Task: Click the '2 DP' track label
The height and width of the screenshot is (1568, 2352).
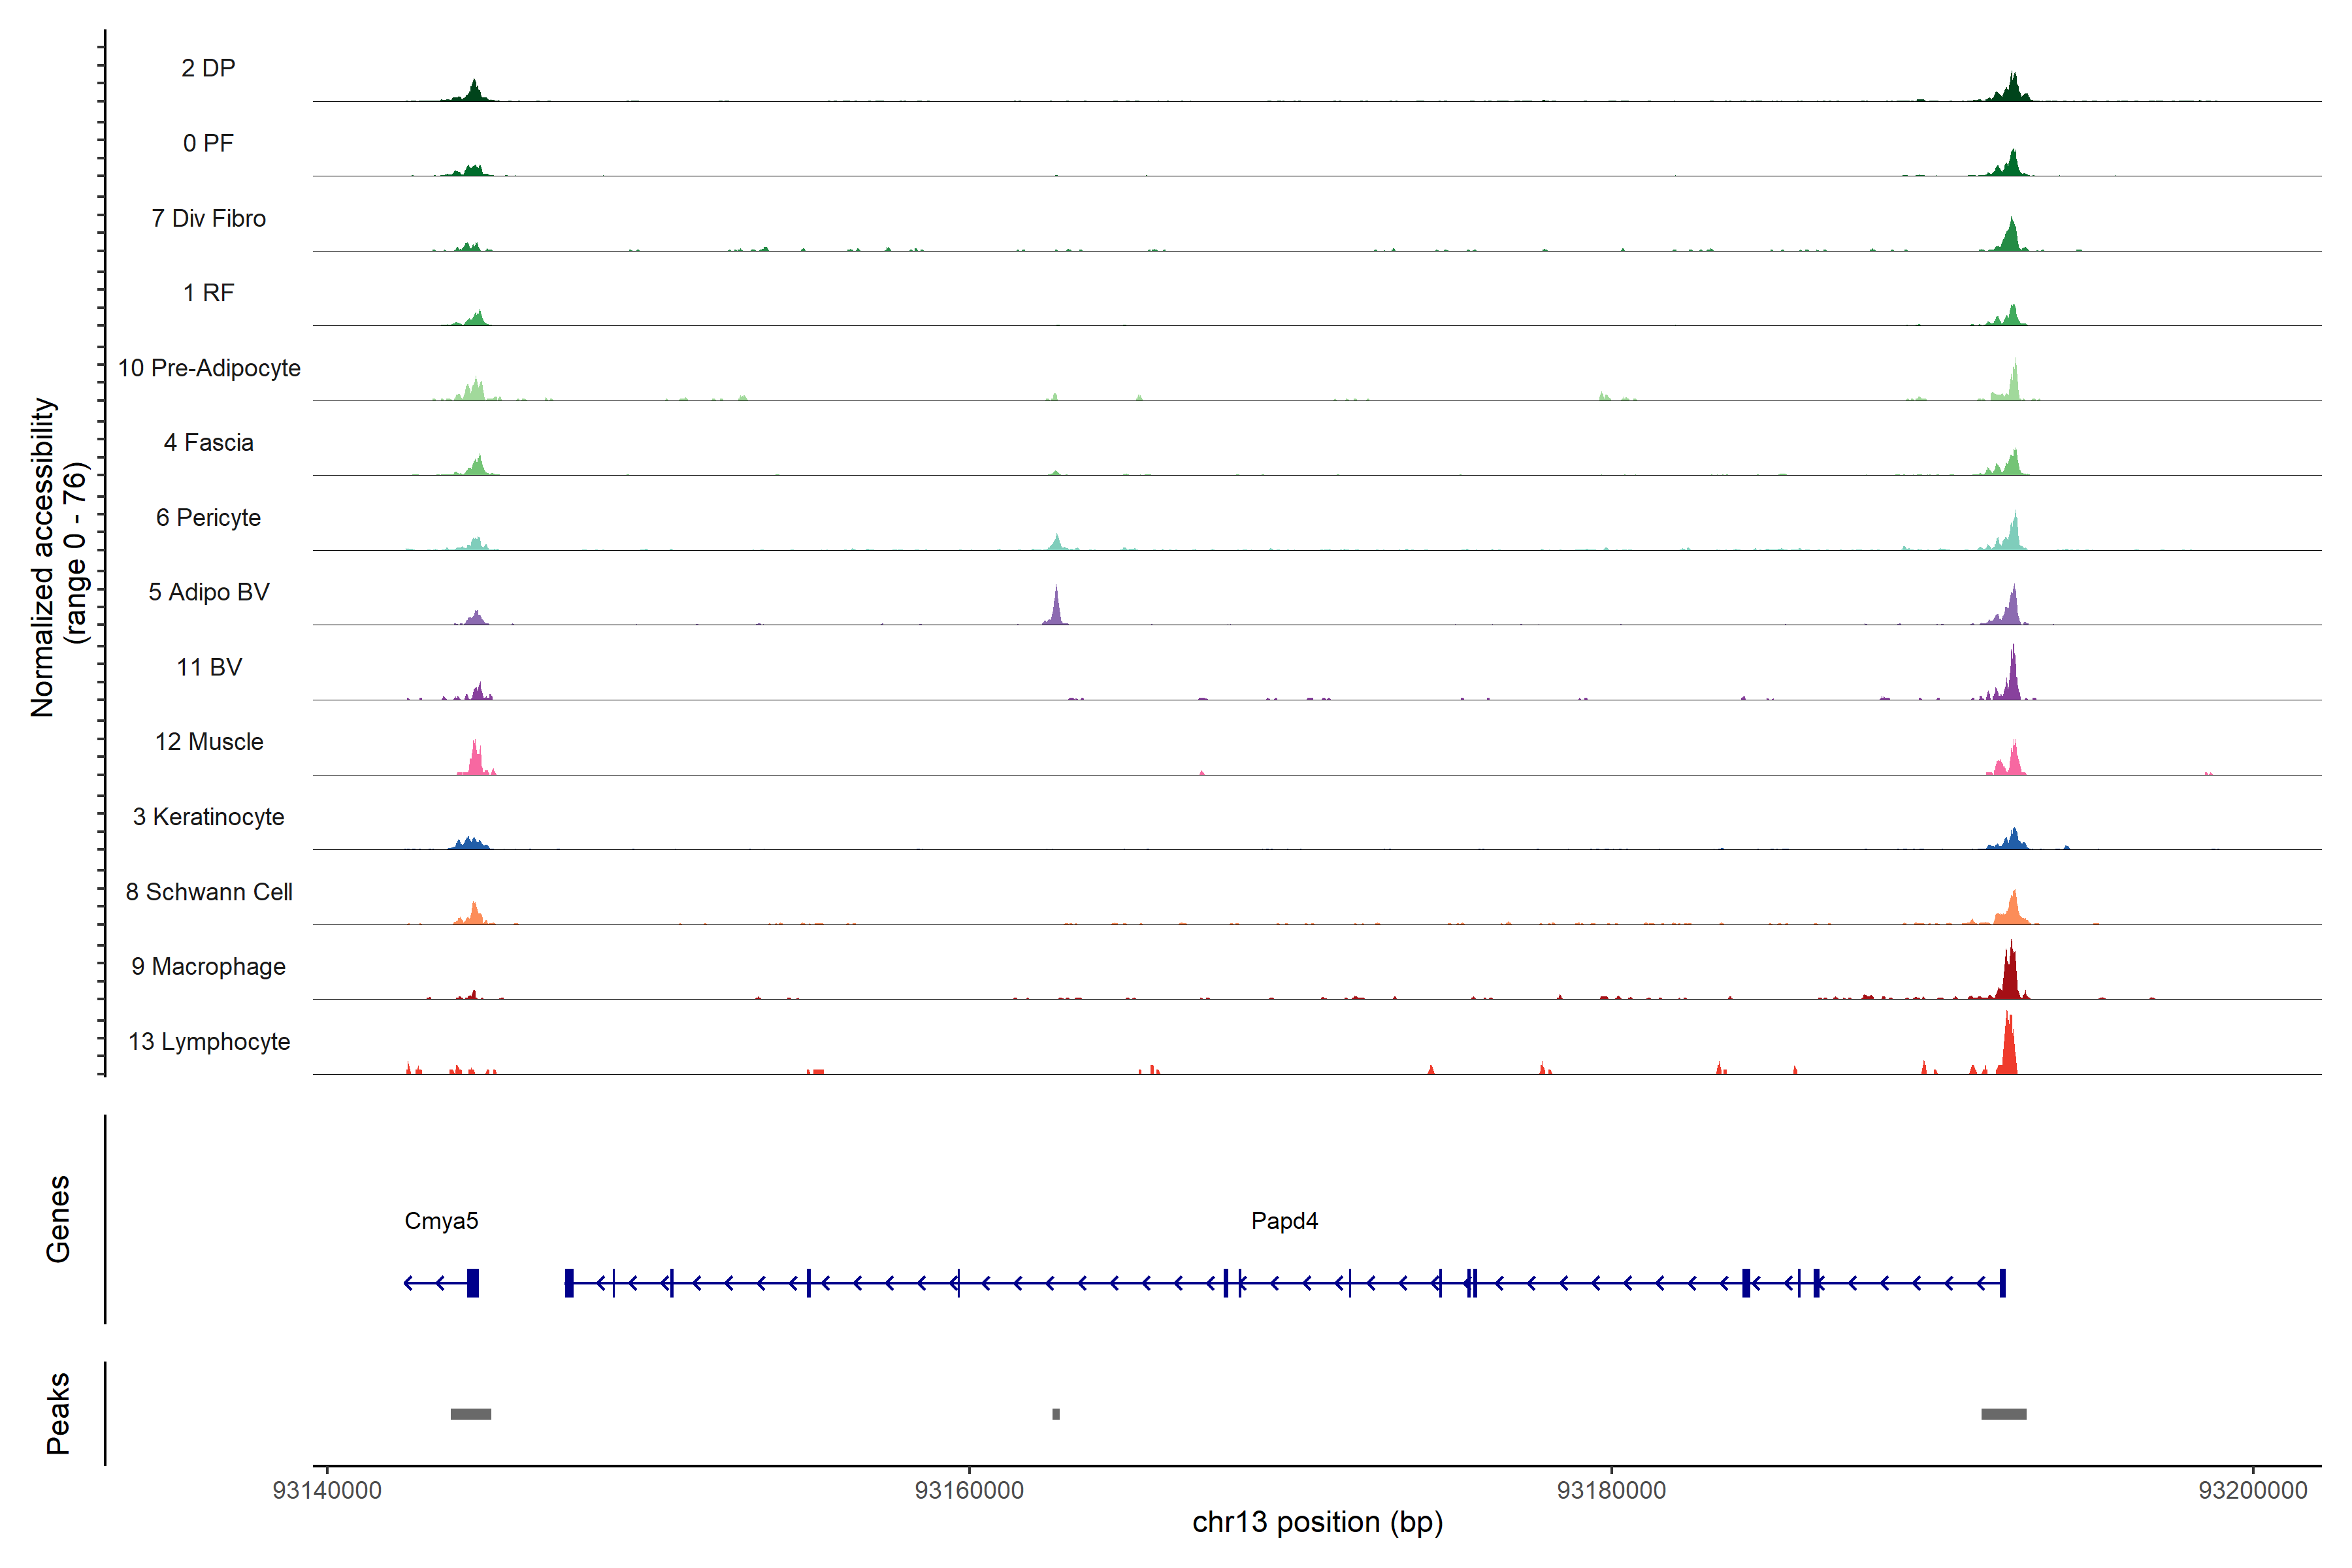Action: click(x=208, y=68)
